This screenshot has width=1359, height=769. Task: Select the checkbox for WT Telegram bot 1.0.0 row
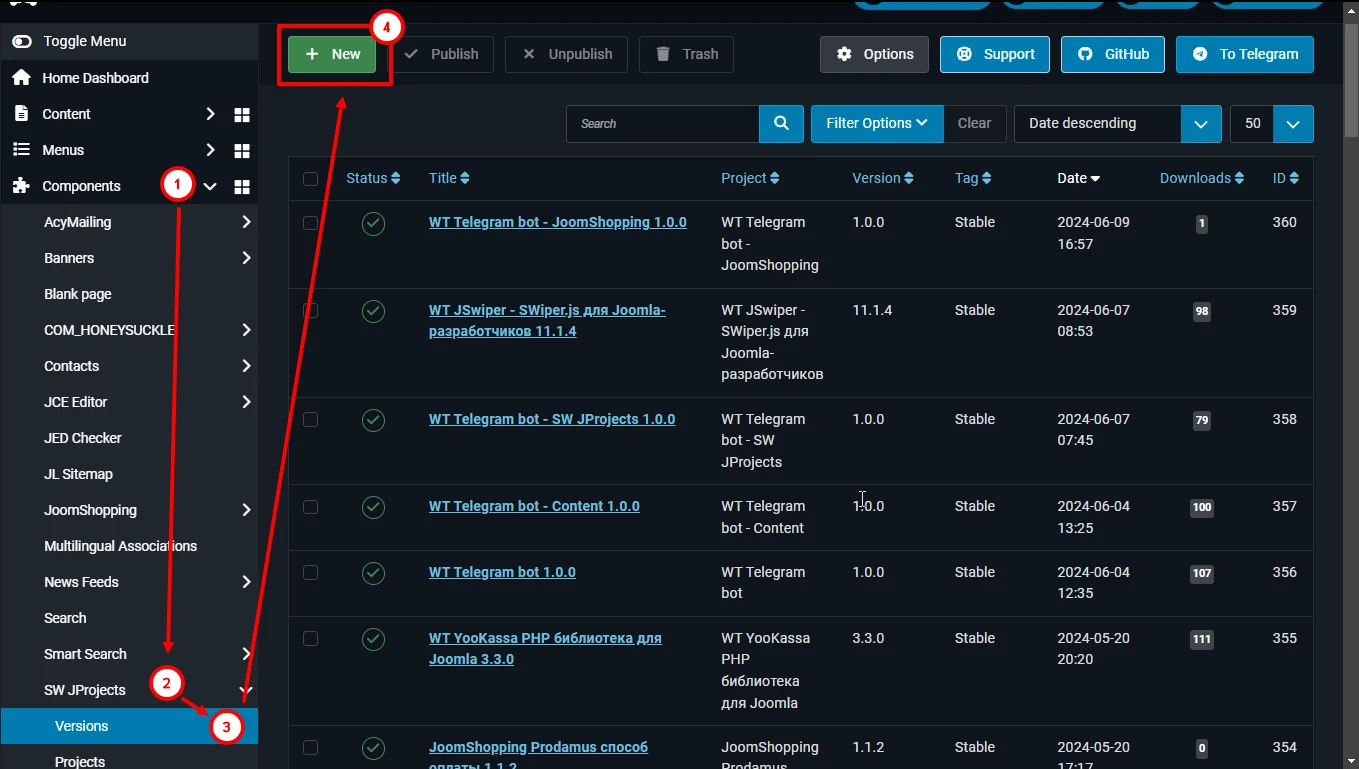click(x=310, y=573)
